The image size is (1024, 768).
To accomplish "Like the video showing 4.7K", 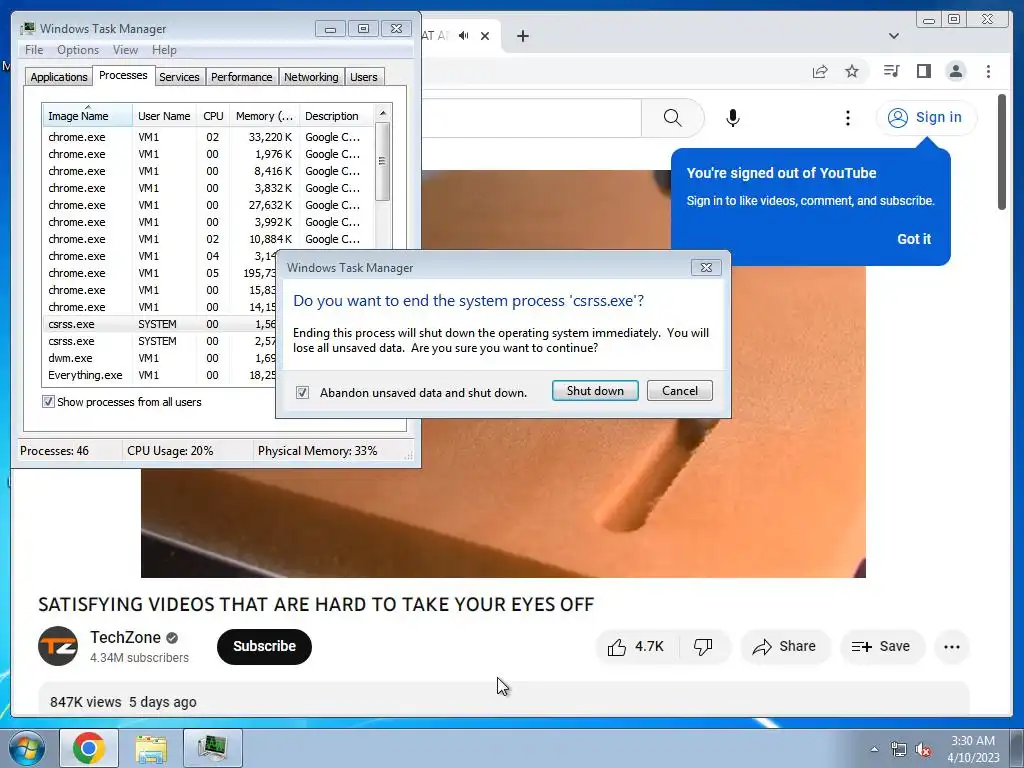I will (x=637, y=647).
